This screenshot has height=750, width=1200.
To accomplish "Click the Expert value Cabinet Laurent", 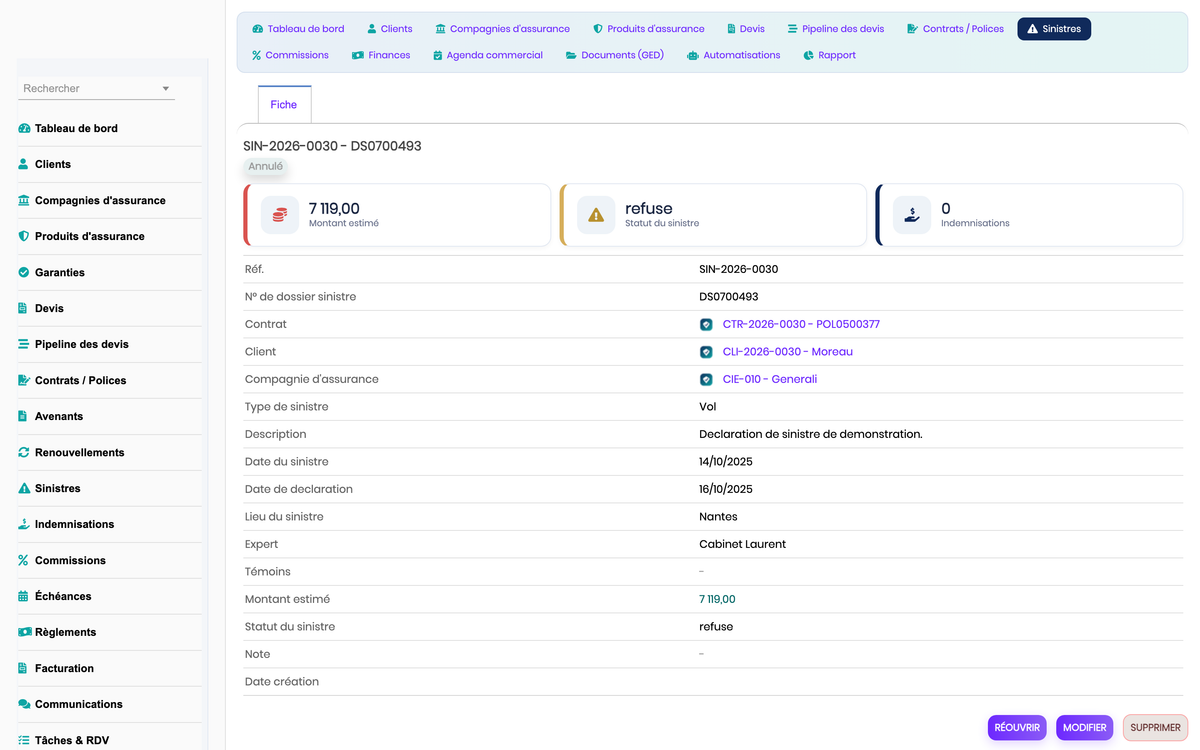I will (x=742, y=544).
